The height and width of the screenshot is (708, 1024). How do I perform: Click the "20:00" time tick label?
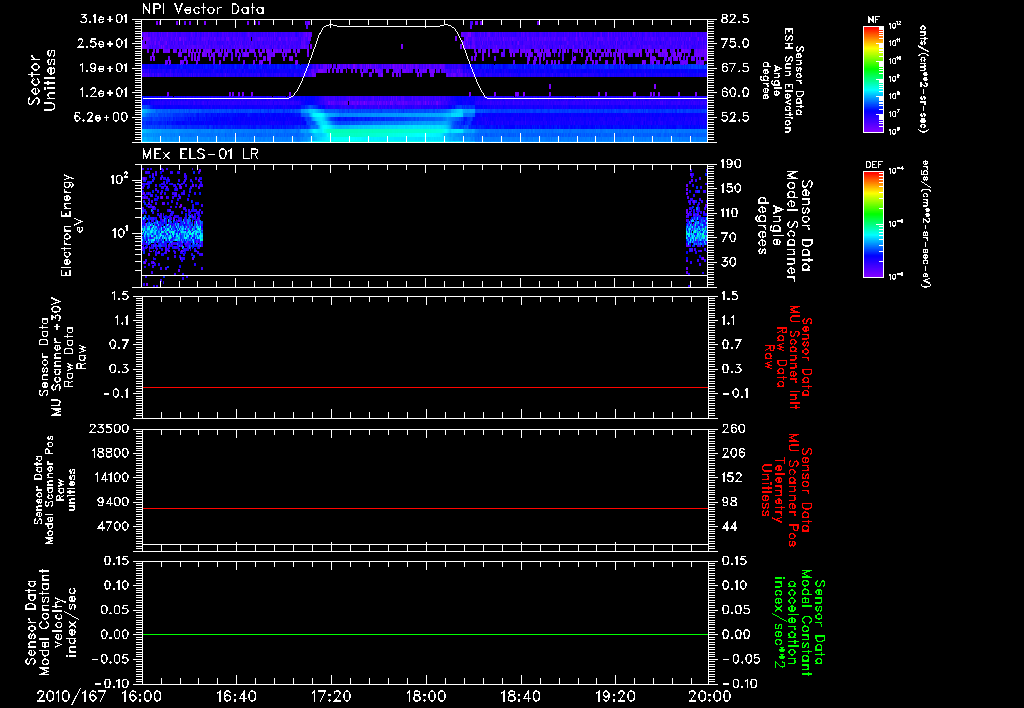pyautogui.click(x=710, y=696)
